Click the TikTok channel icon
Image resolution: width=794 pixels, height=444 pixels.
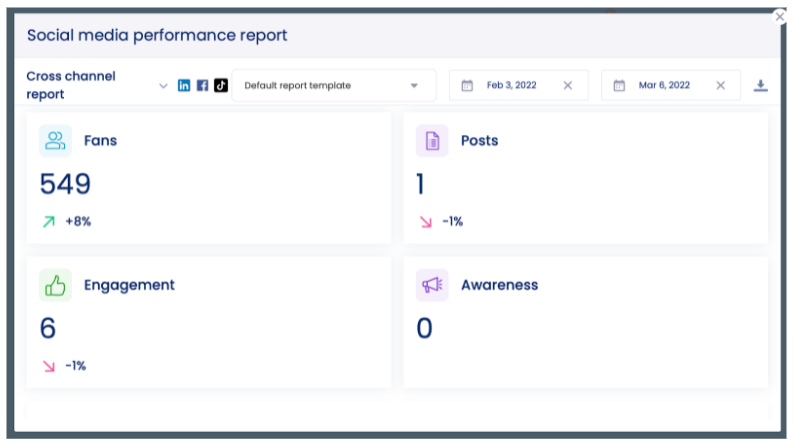[x=221, y=85]
